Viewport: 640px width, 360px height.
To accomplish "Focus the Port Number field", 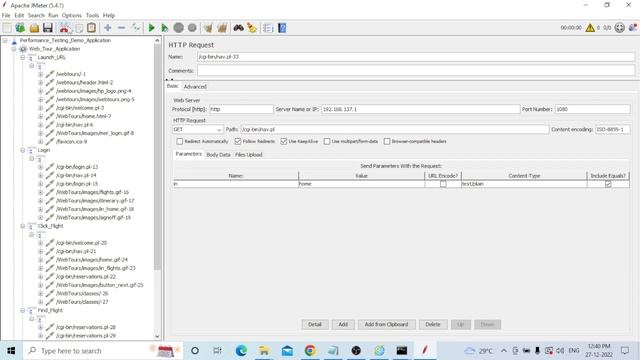I will coord(592,109).
